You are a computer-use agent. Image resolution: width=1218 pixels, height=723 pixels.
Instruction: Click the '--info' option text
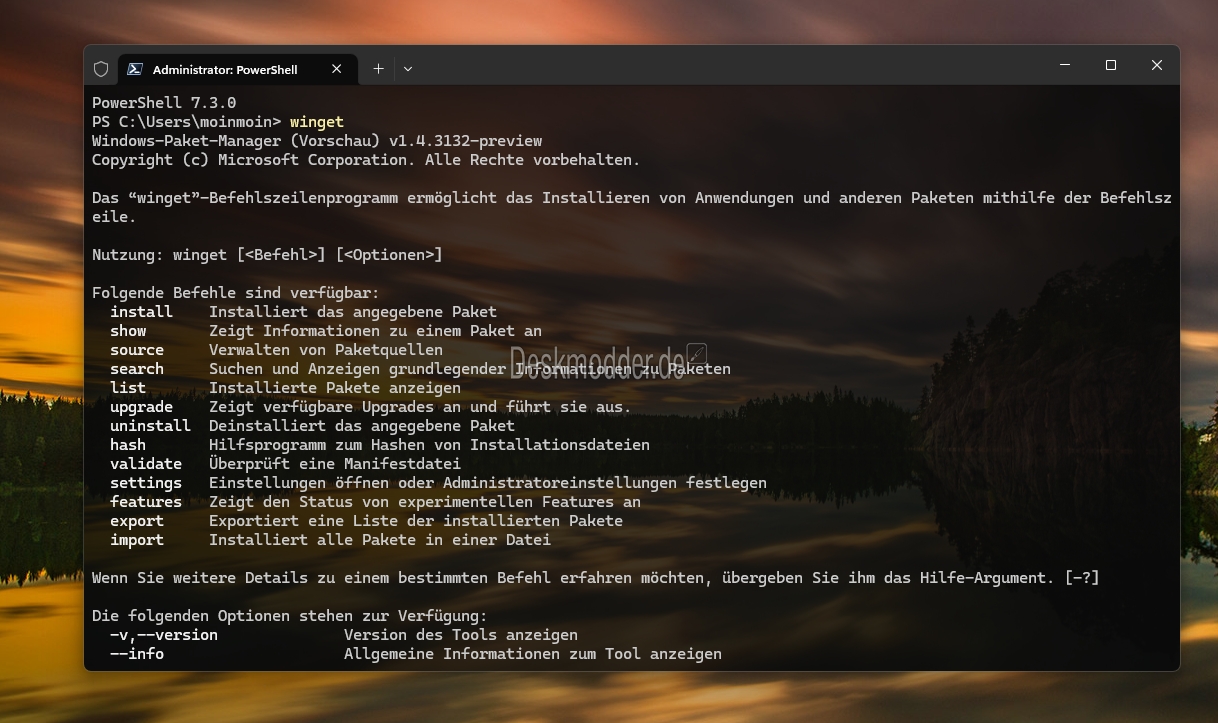(x=137, y=654)
